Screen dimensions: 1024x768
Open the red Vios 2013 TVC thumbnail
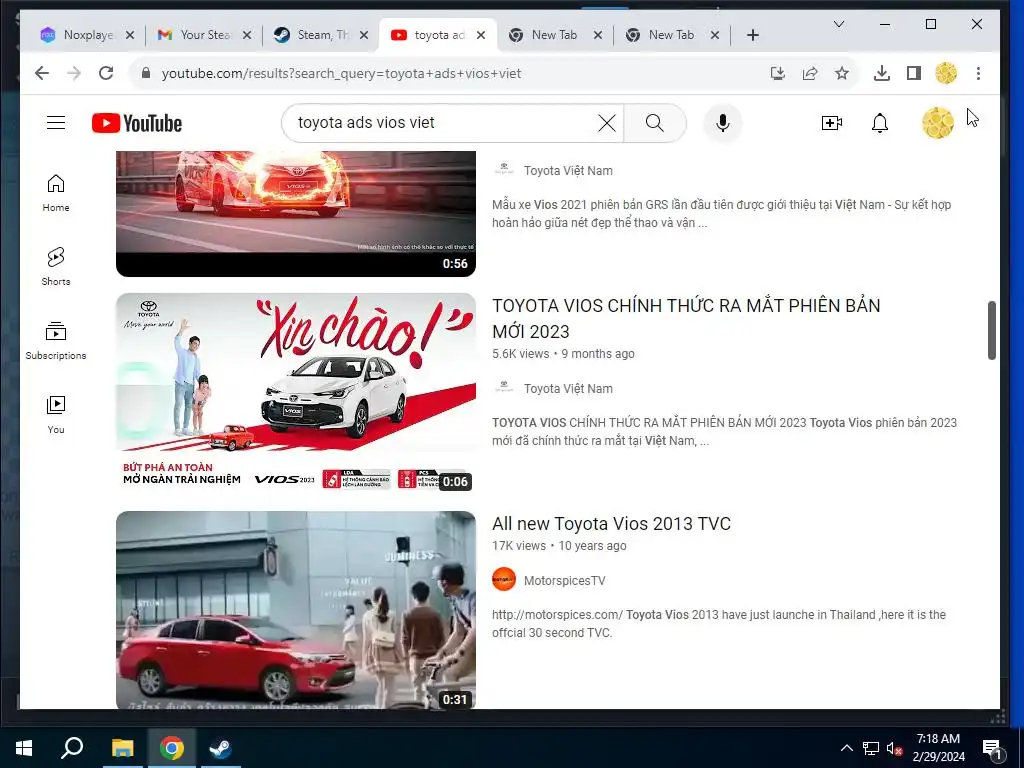click(x=296, y=610)
